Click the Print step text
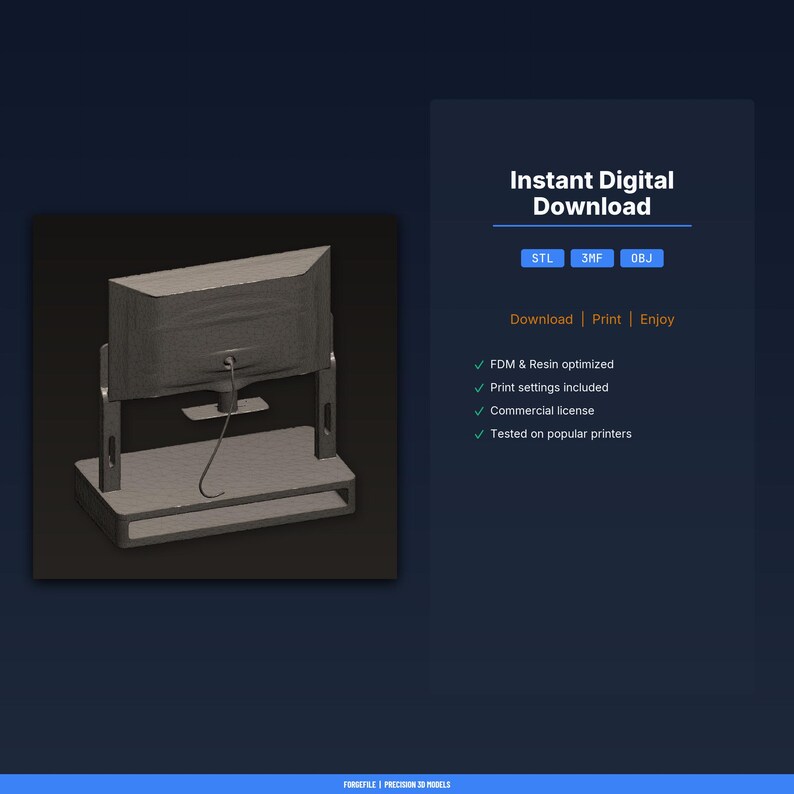Image resolution: width=794 pixels, height=794 pixels. (606, 319)
